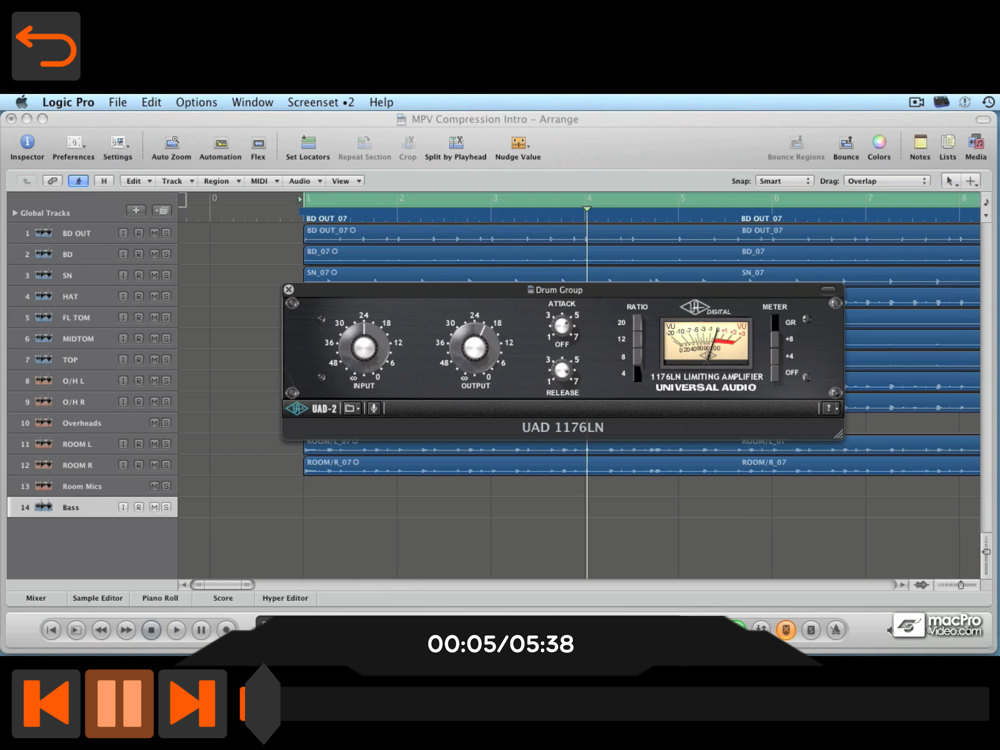This screenshot has height=750, width=1000.
Task: Open the Track local menu dropdown
Action: click(x=177, y=181)
